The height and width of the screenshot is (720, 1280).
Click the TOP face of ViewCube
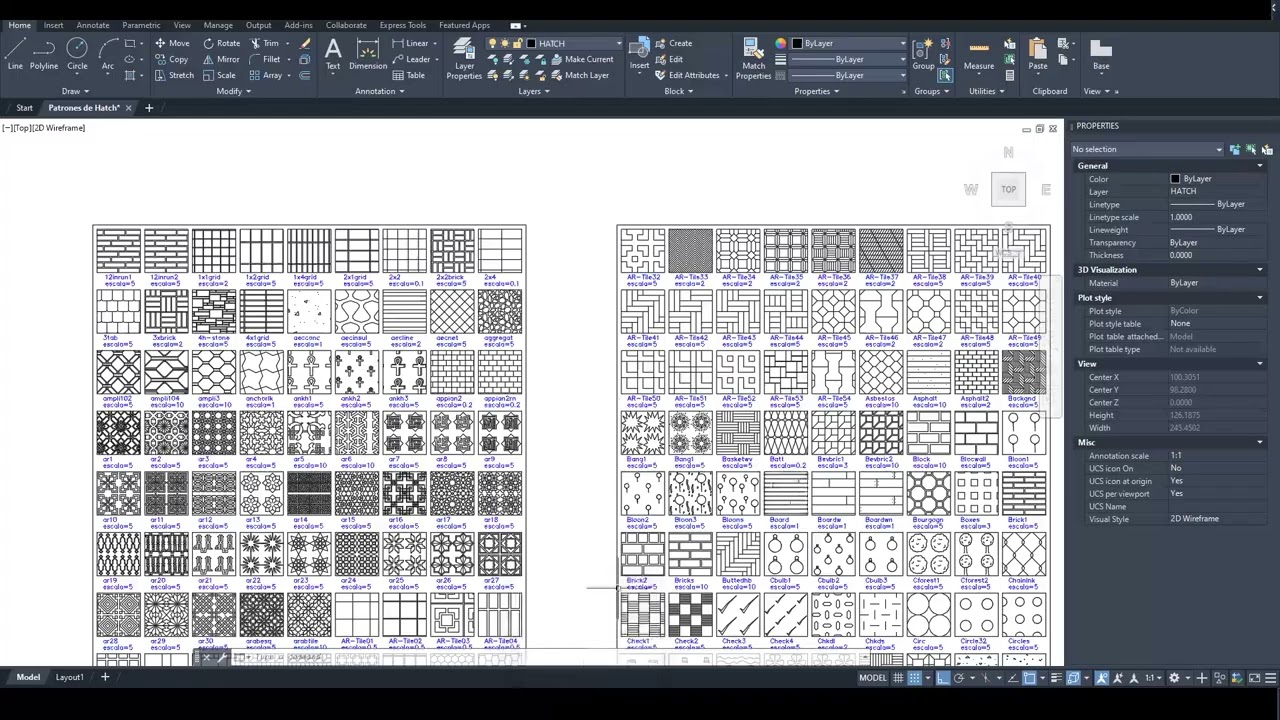point(1008,189)
